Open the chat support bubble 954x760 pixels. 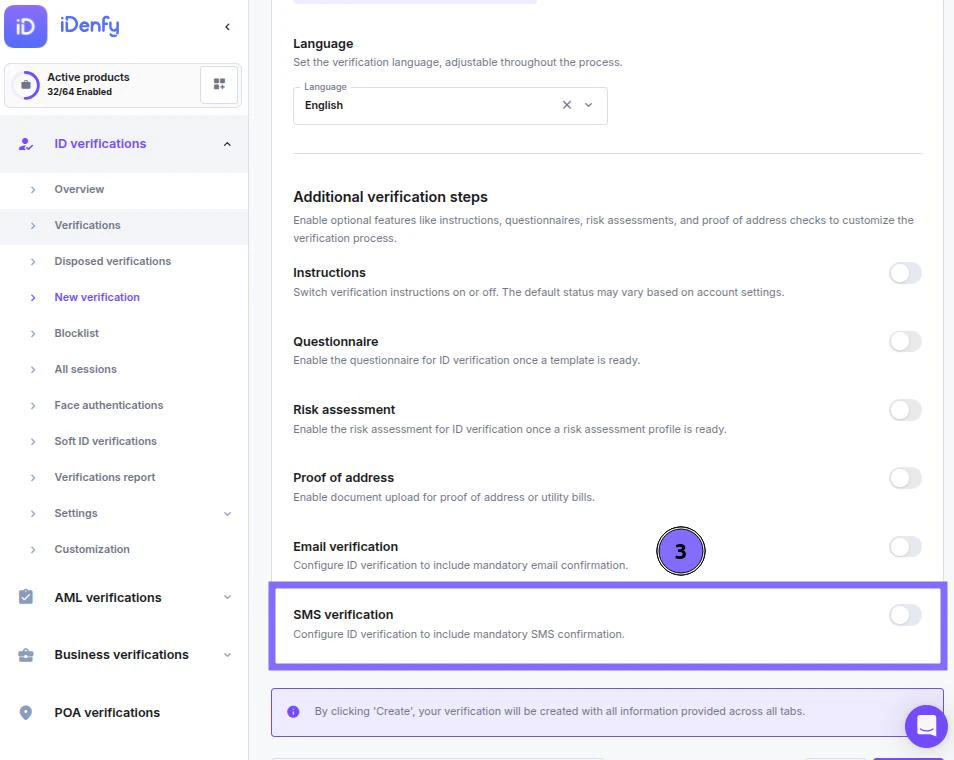pyautogui.click(x=926, y=726)
